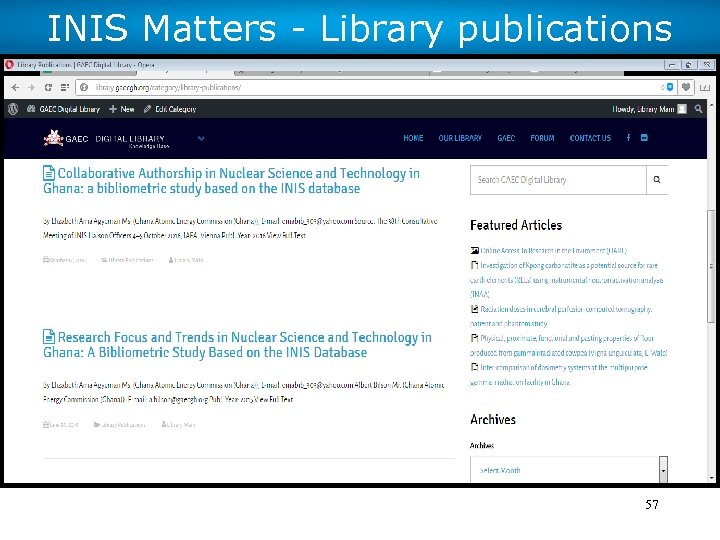The image size is (720, 540).
Task: Click the blue ad blocker badge in address bar
Action: 669,87
